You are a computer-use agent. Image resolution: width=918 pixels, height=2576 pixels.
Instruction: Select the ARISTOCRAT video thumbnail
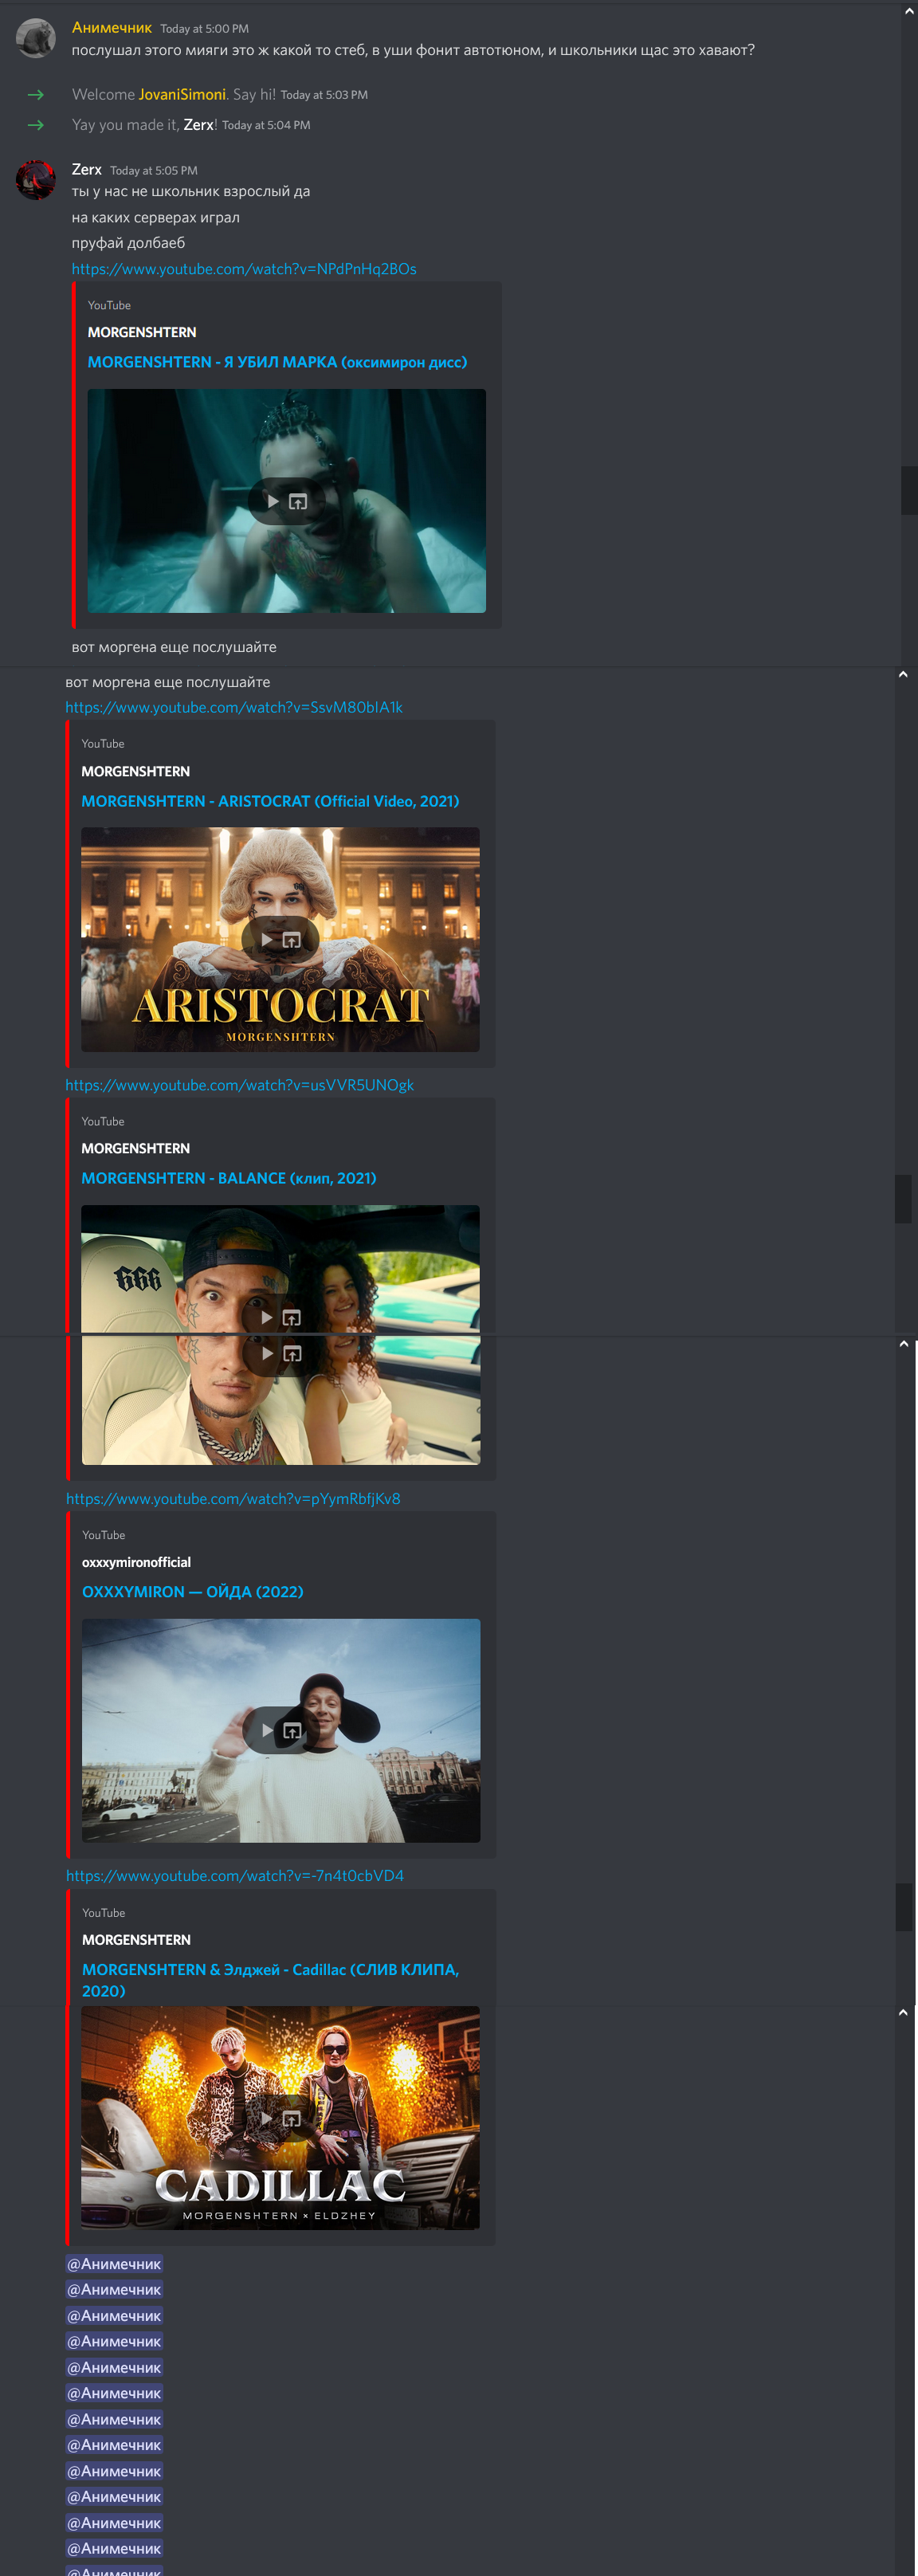tap(281, 939)
